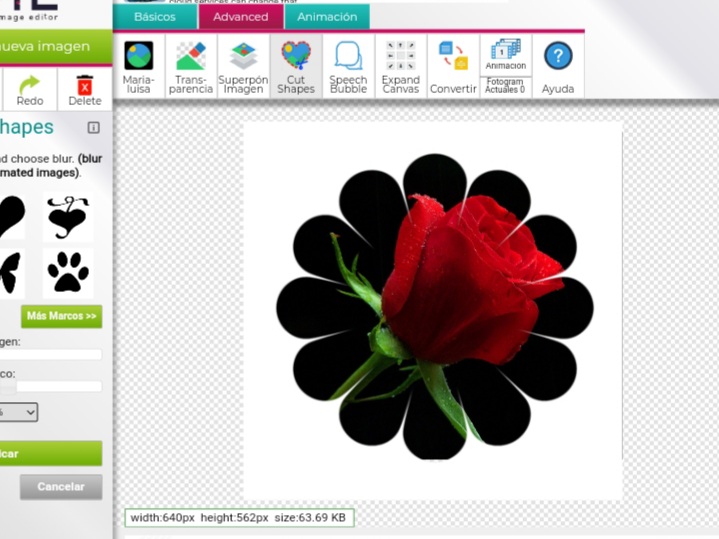Viewport: 719px width, 539px height.
Task: Open the Speech Bubble tool
Action: (348, 66)
